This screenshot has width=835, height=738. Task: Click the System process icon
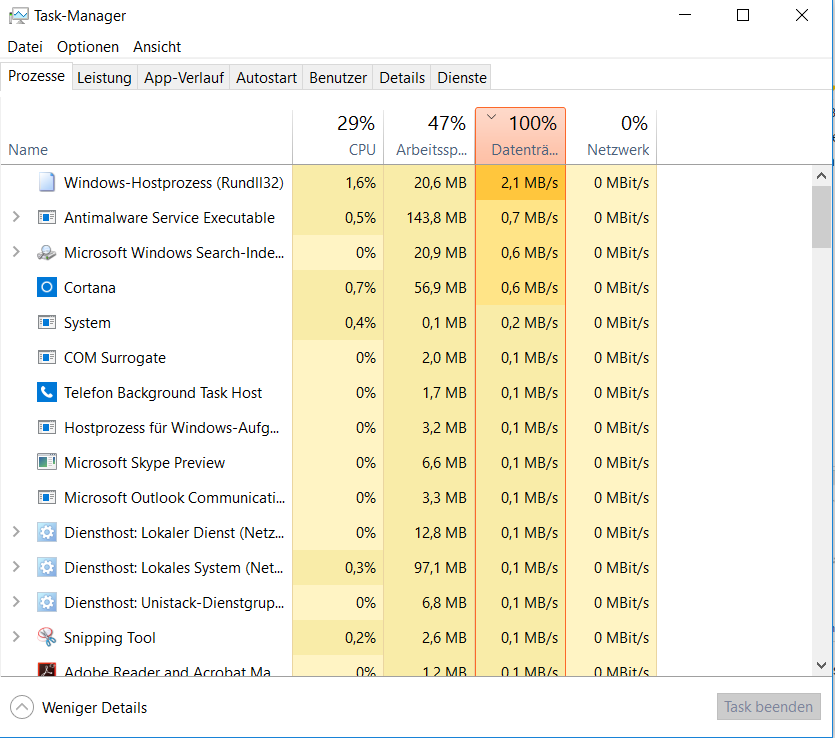47,323
